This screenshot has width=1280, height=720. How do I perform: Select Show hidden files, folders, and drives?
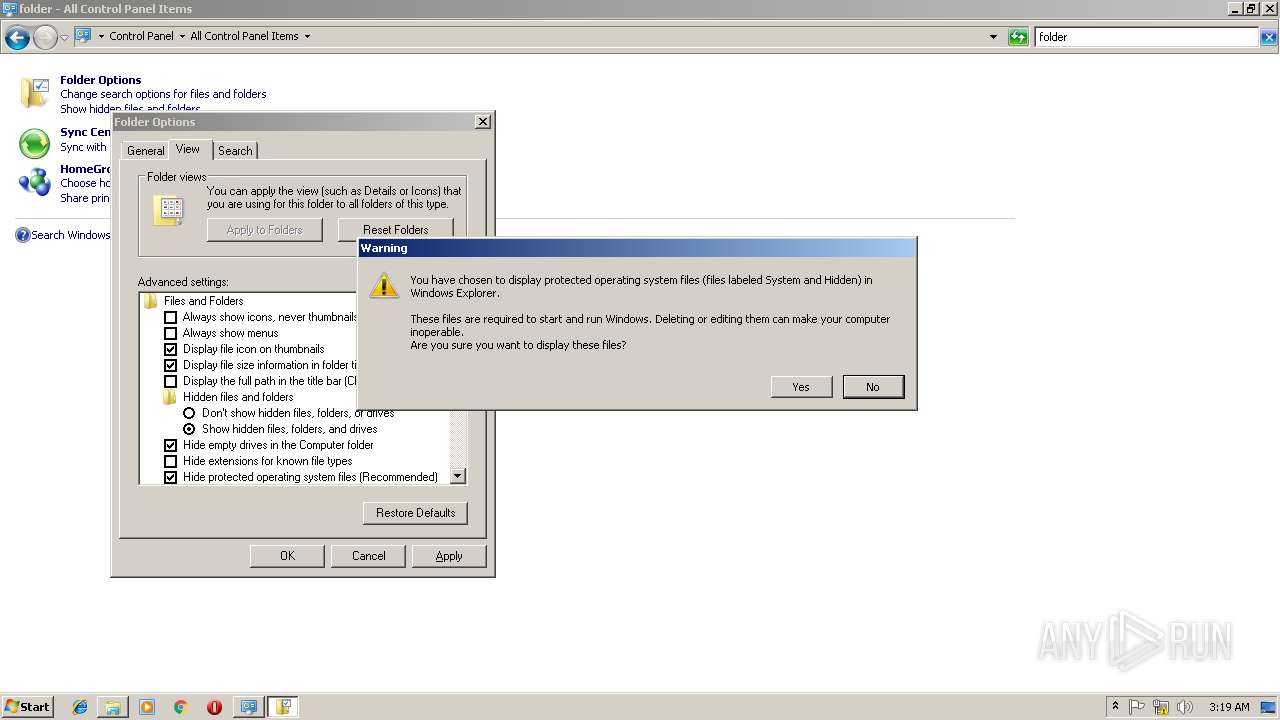189,429
